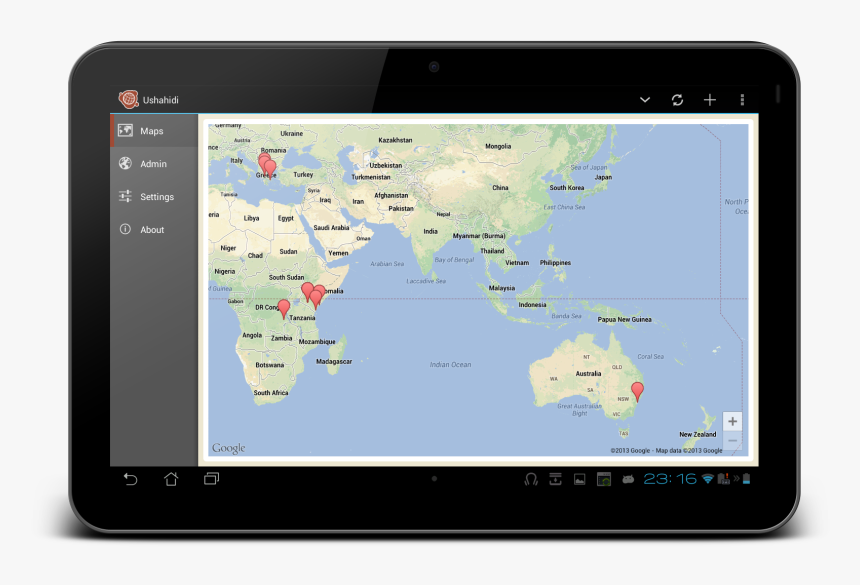
Task: Open the clock showing 23:16
Action: [x=670, y=479]
